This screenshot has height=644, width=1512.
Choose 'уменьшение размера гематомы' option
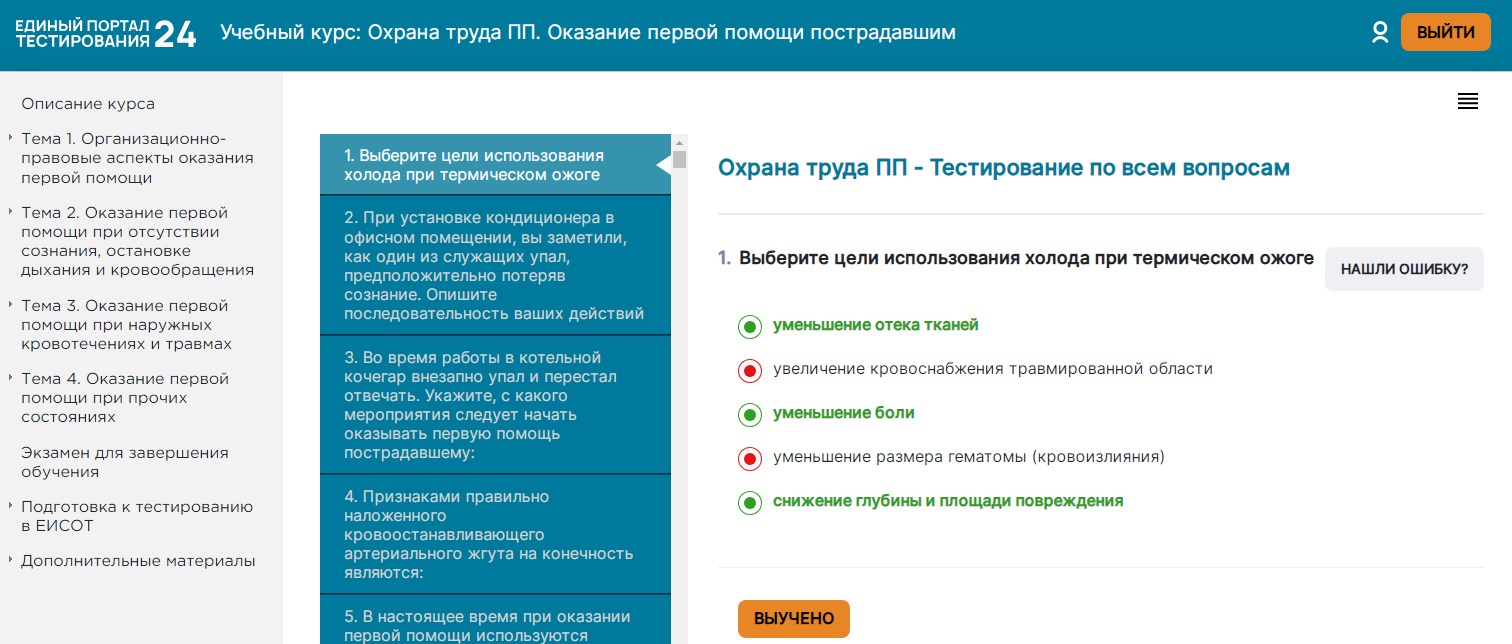[x=750, y=459]
